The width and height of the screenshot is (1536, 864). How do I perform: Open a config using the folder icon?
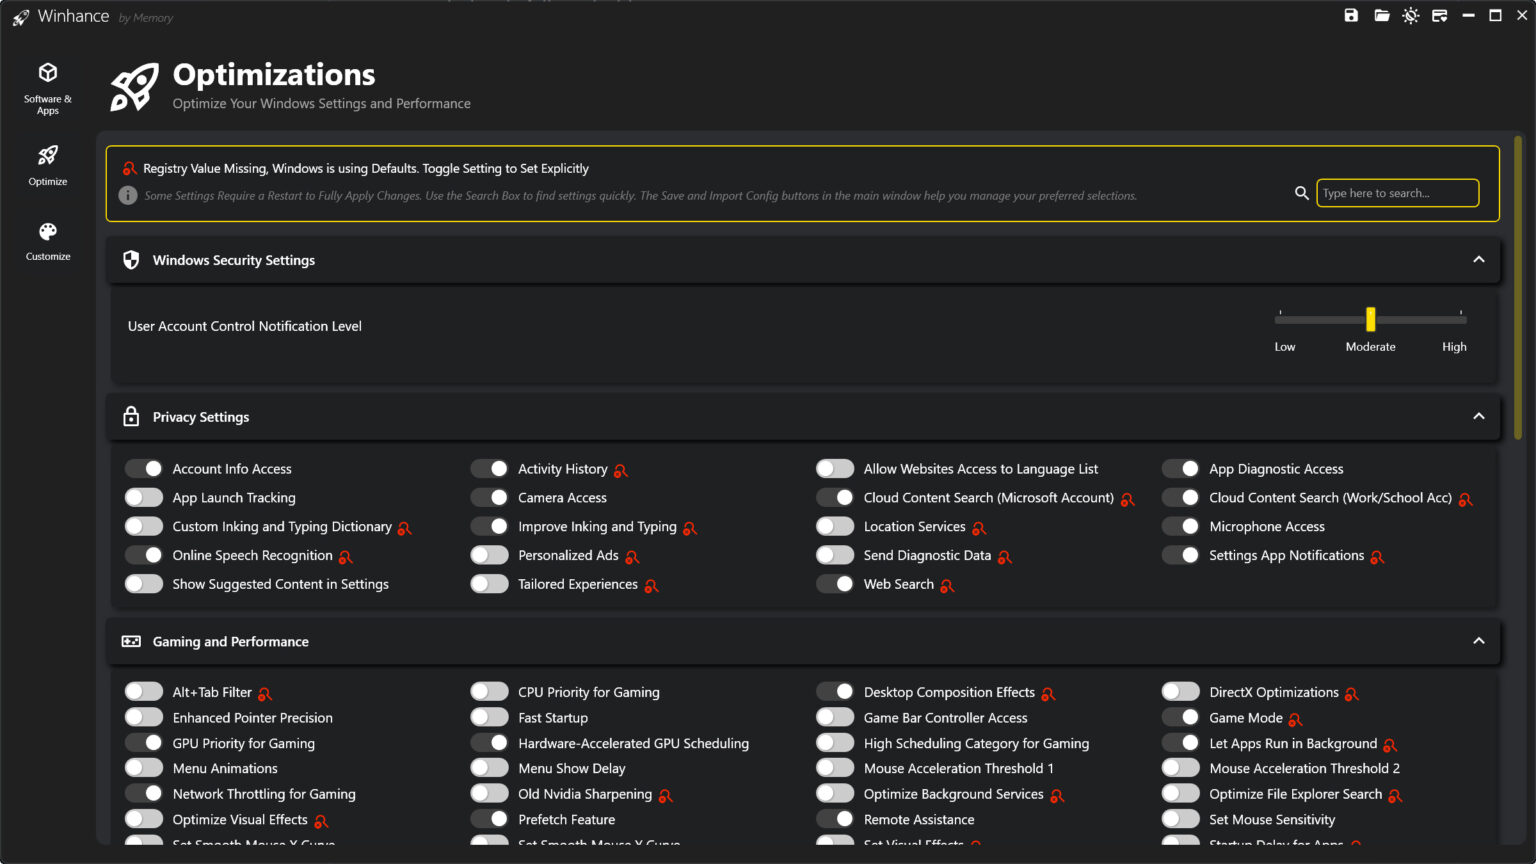pos(1381,15)
